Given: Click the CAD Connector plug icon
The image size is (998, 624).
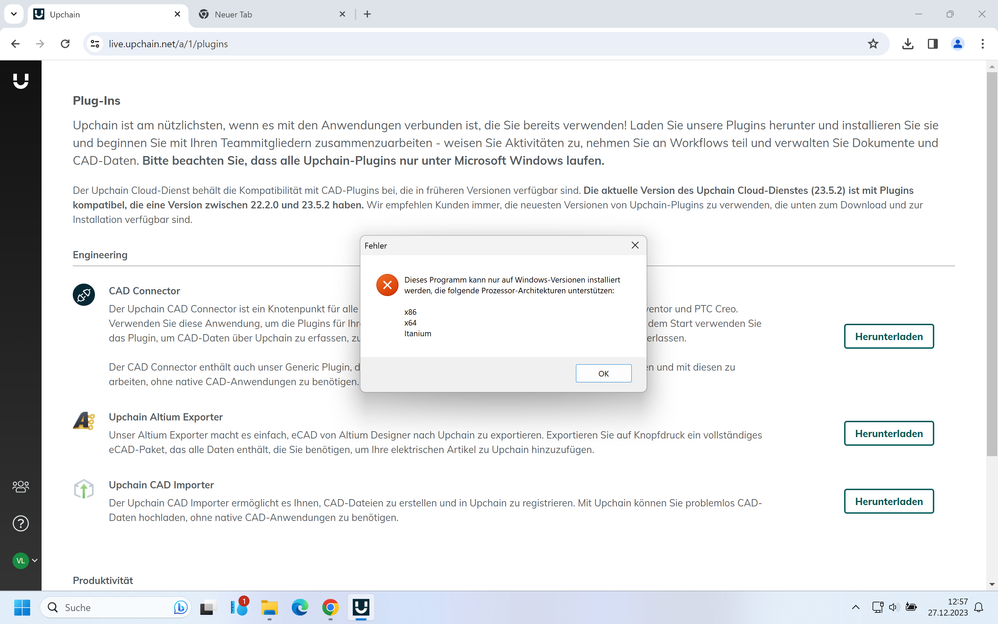Looking at the screenshot, I should 83,295.
